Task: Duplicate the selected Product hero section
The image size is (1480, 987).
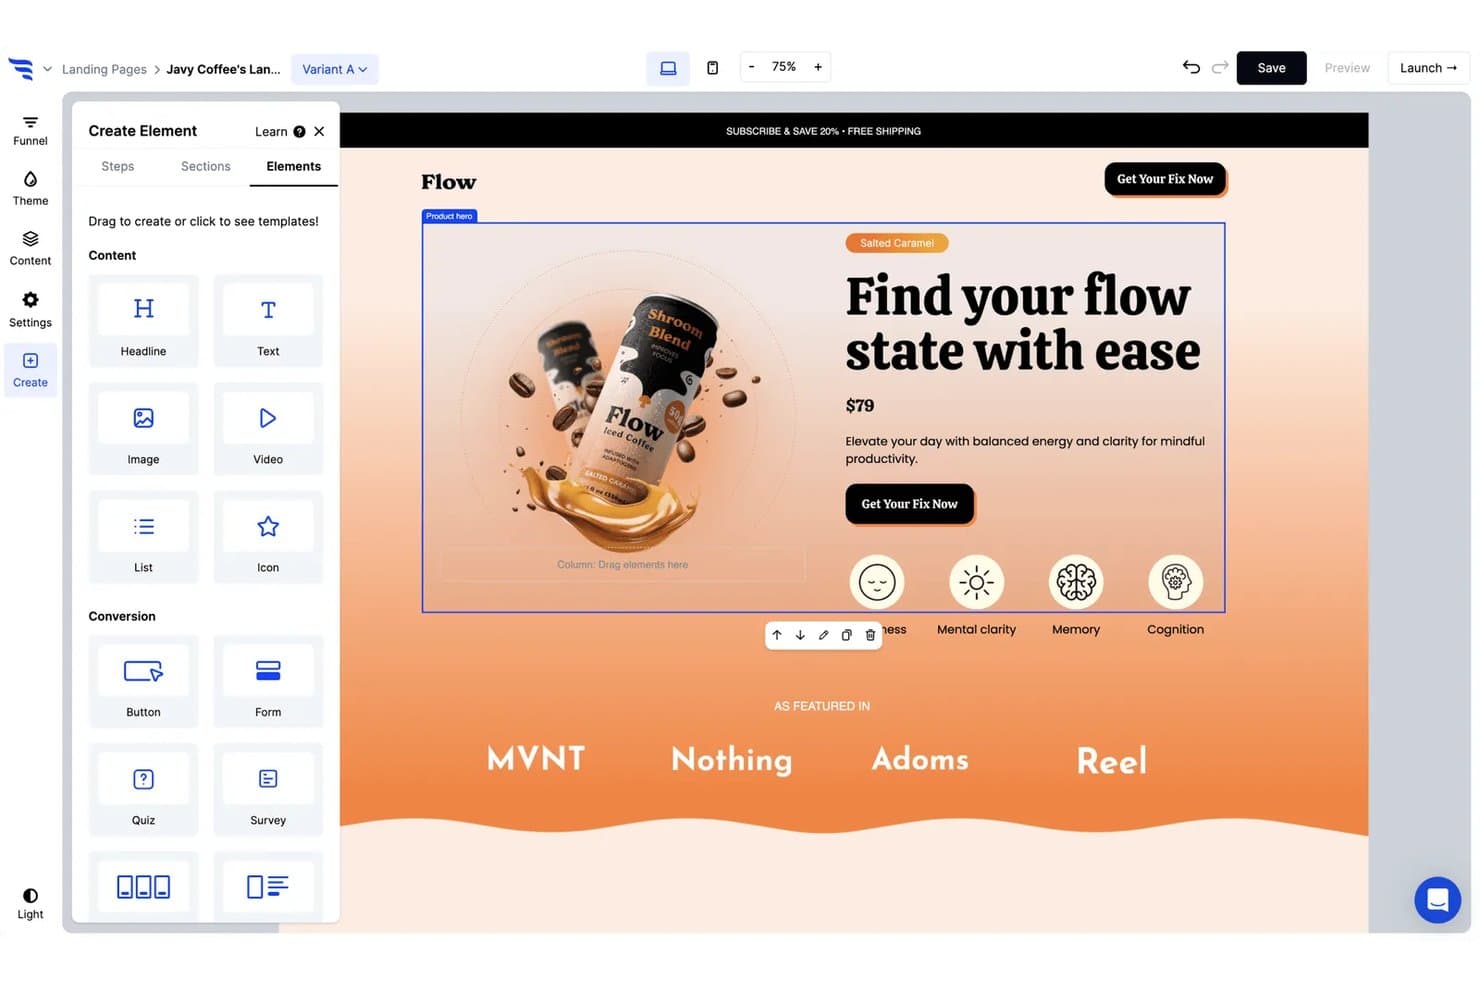Action: pyautogui.click(x=846, y=635)
